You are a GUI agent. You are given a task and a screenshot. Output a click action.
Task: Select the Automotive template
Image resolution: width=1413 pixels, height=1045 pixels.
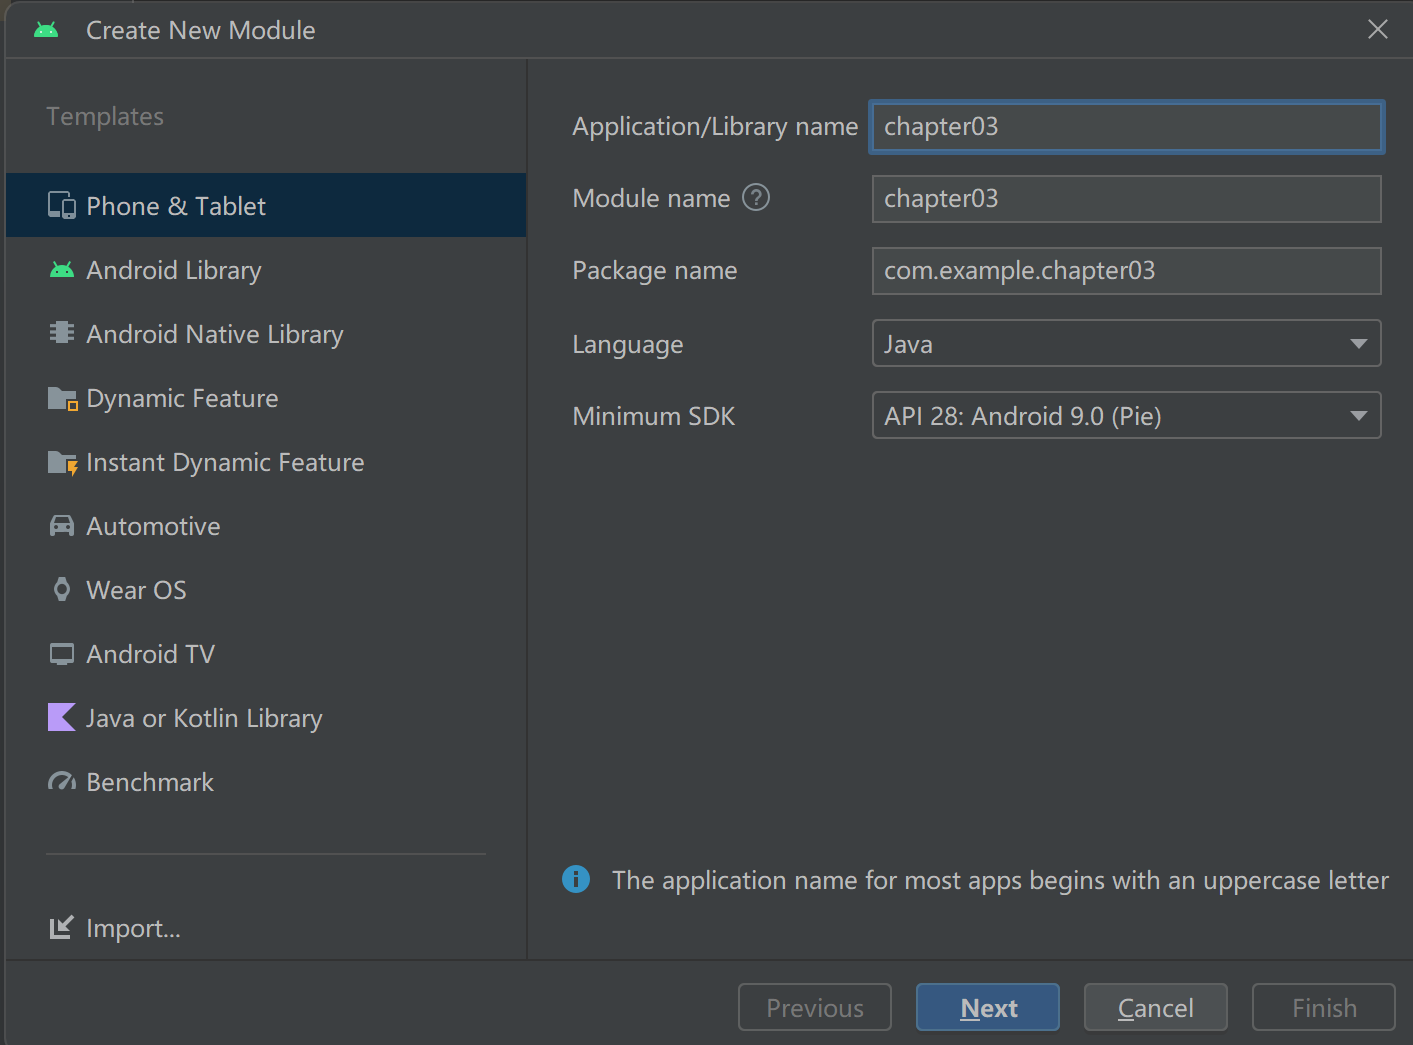pos(266,526)
